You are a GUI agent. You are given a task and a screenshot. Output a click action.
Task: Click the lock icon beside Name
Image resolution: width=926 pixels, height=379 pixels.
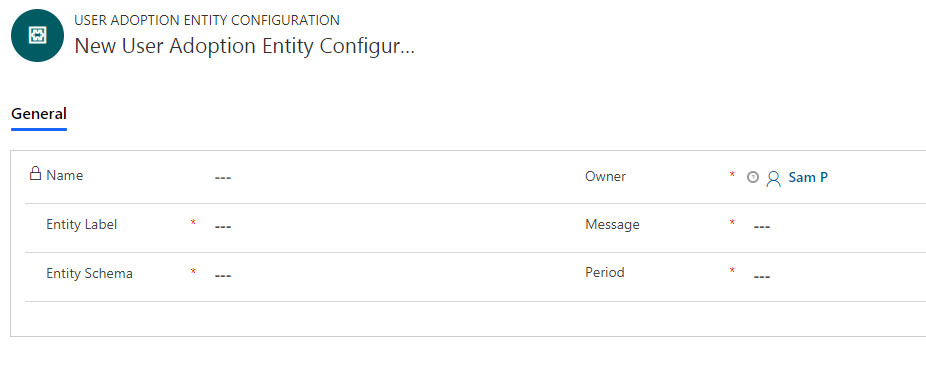click(35, 174)
